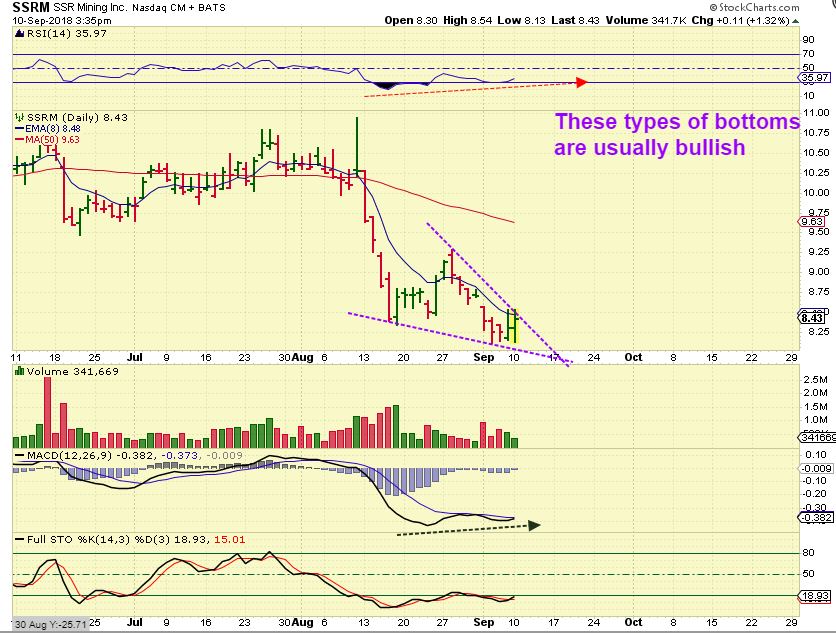The image size is (836, 633).
Task: Click the StockCharts.com copyright logo
Action: [754, 7]
